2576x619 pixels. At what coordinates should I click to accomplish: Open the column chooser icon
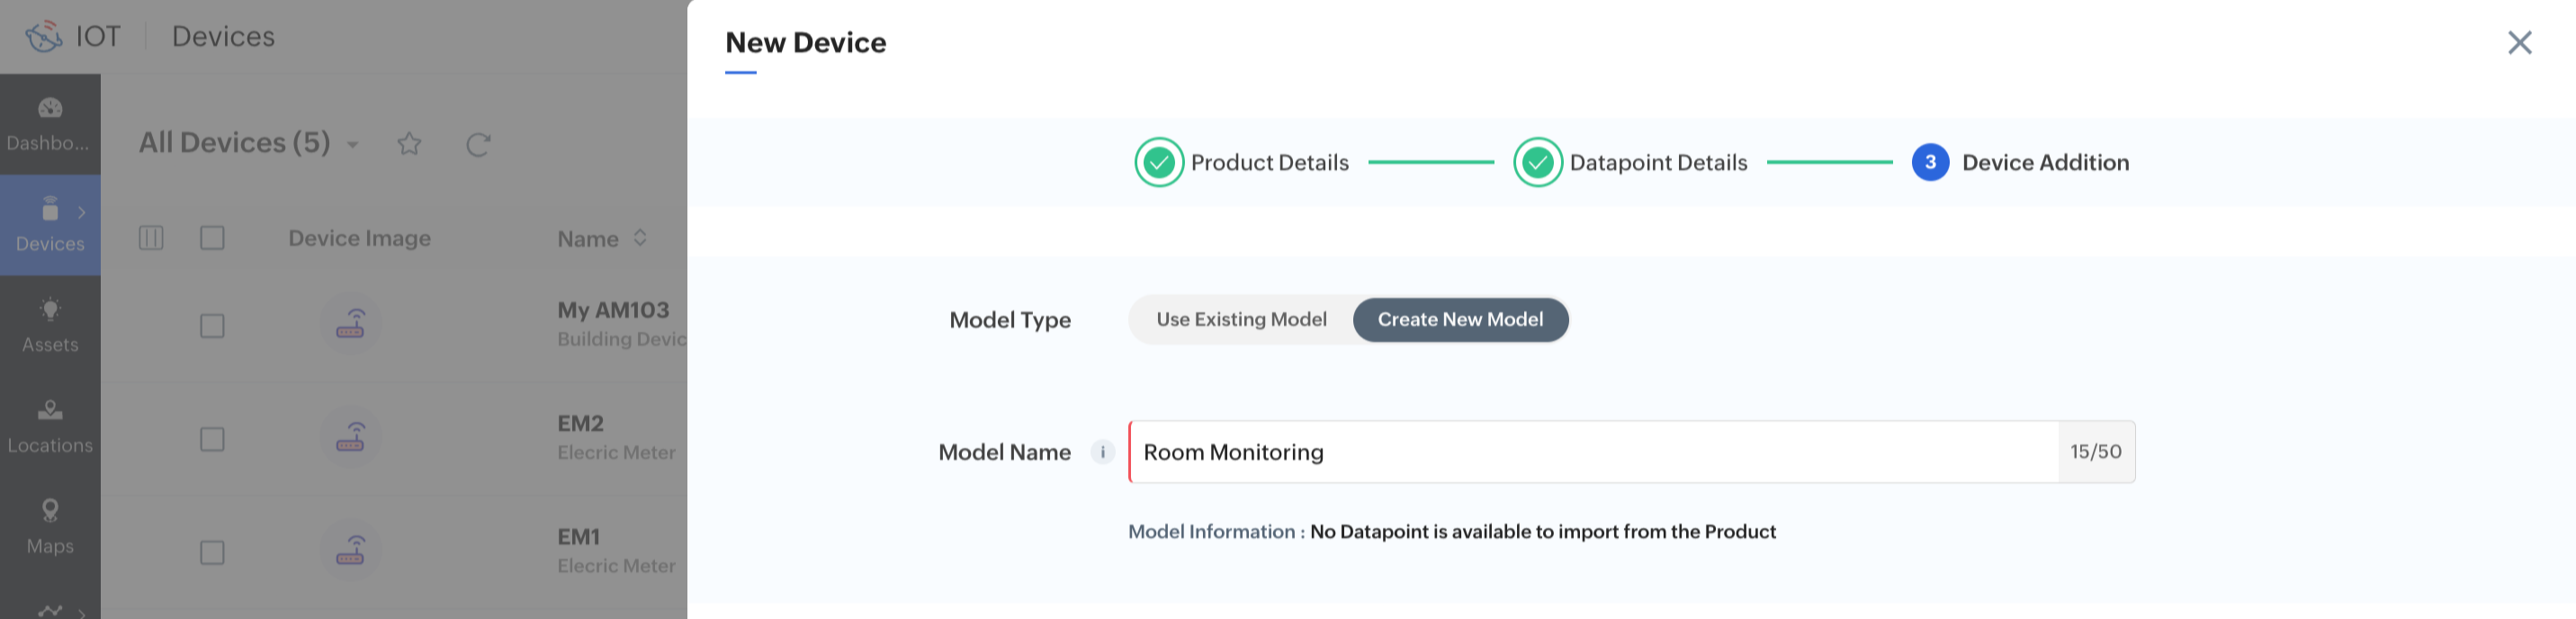[x=151, y=238]
